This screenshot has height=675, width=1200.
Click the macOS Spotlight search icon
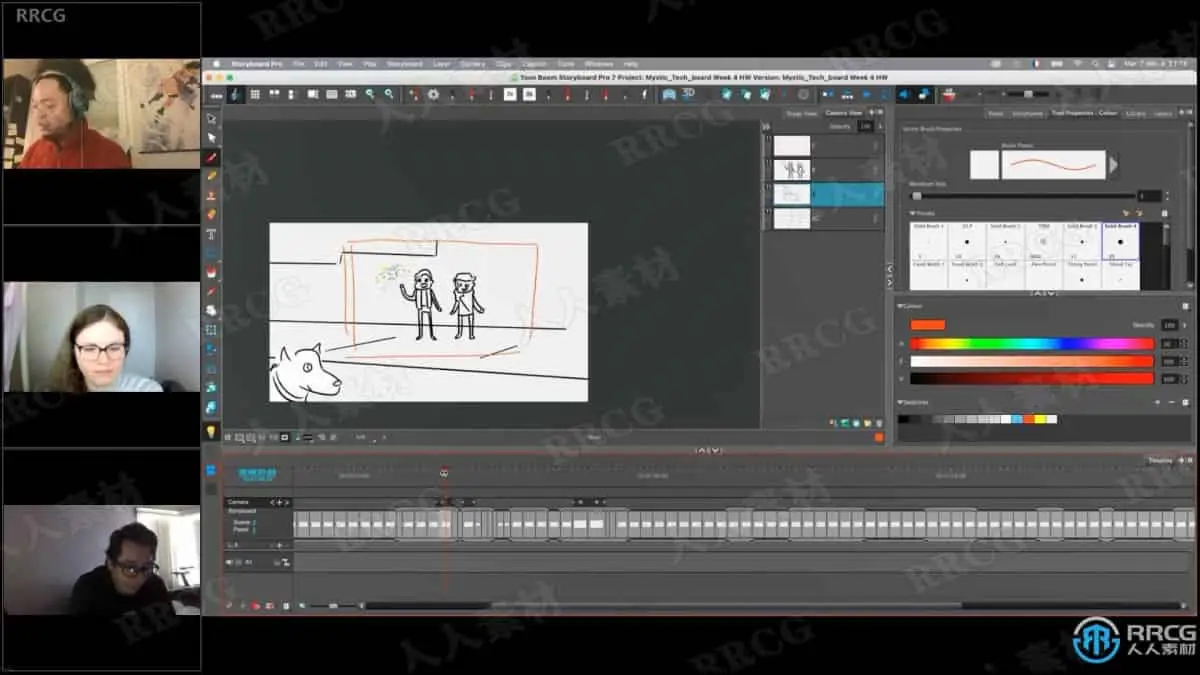[1096, 63]
